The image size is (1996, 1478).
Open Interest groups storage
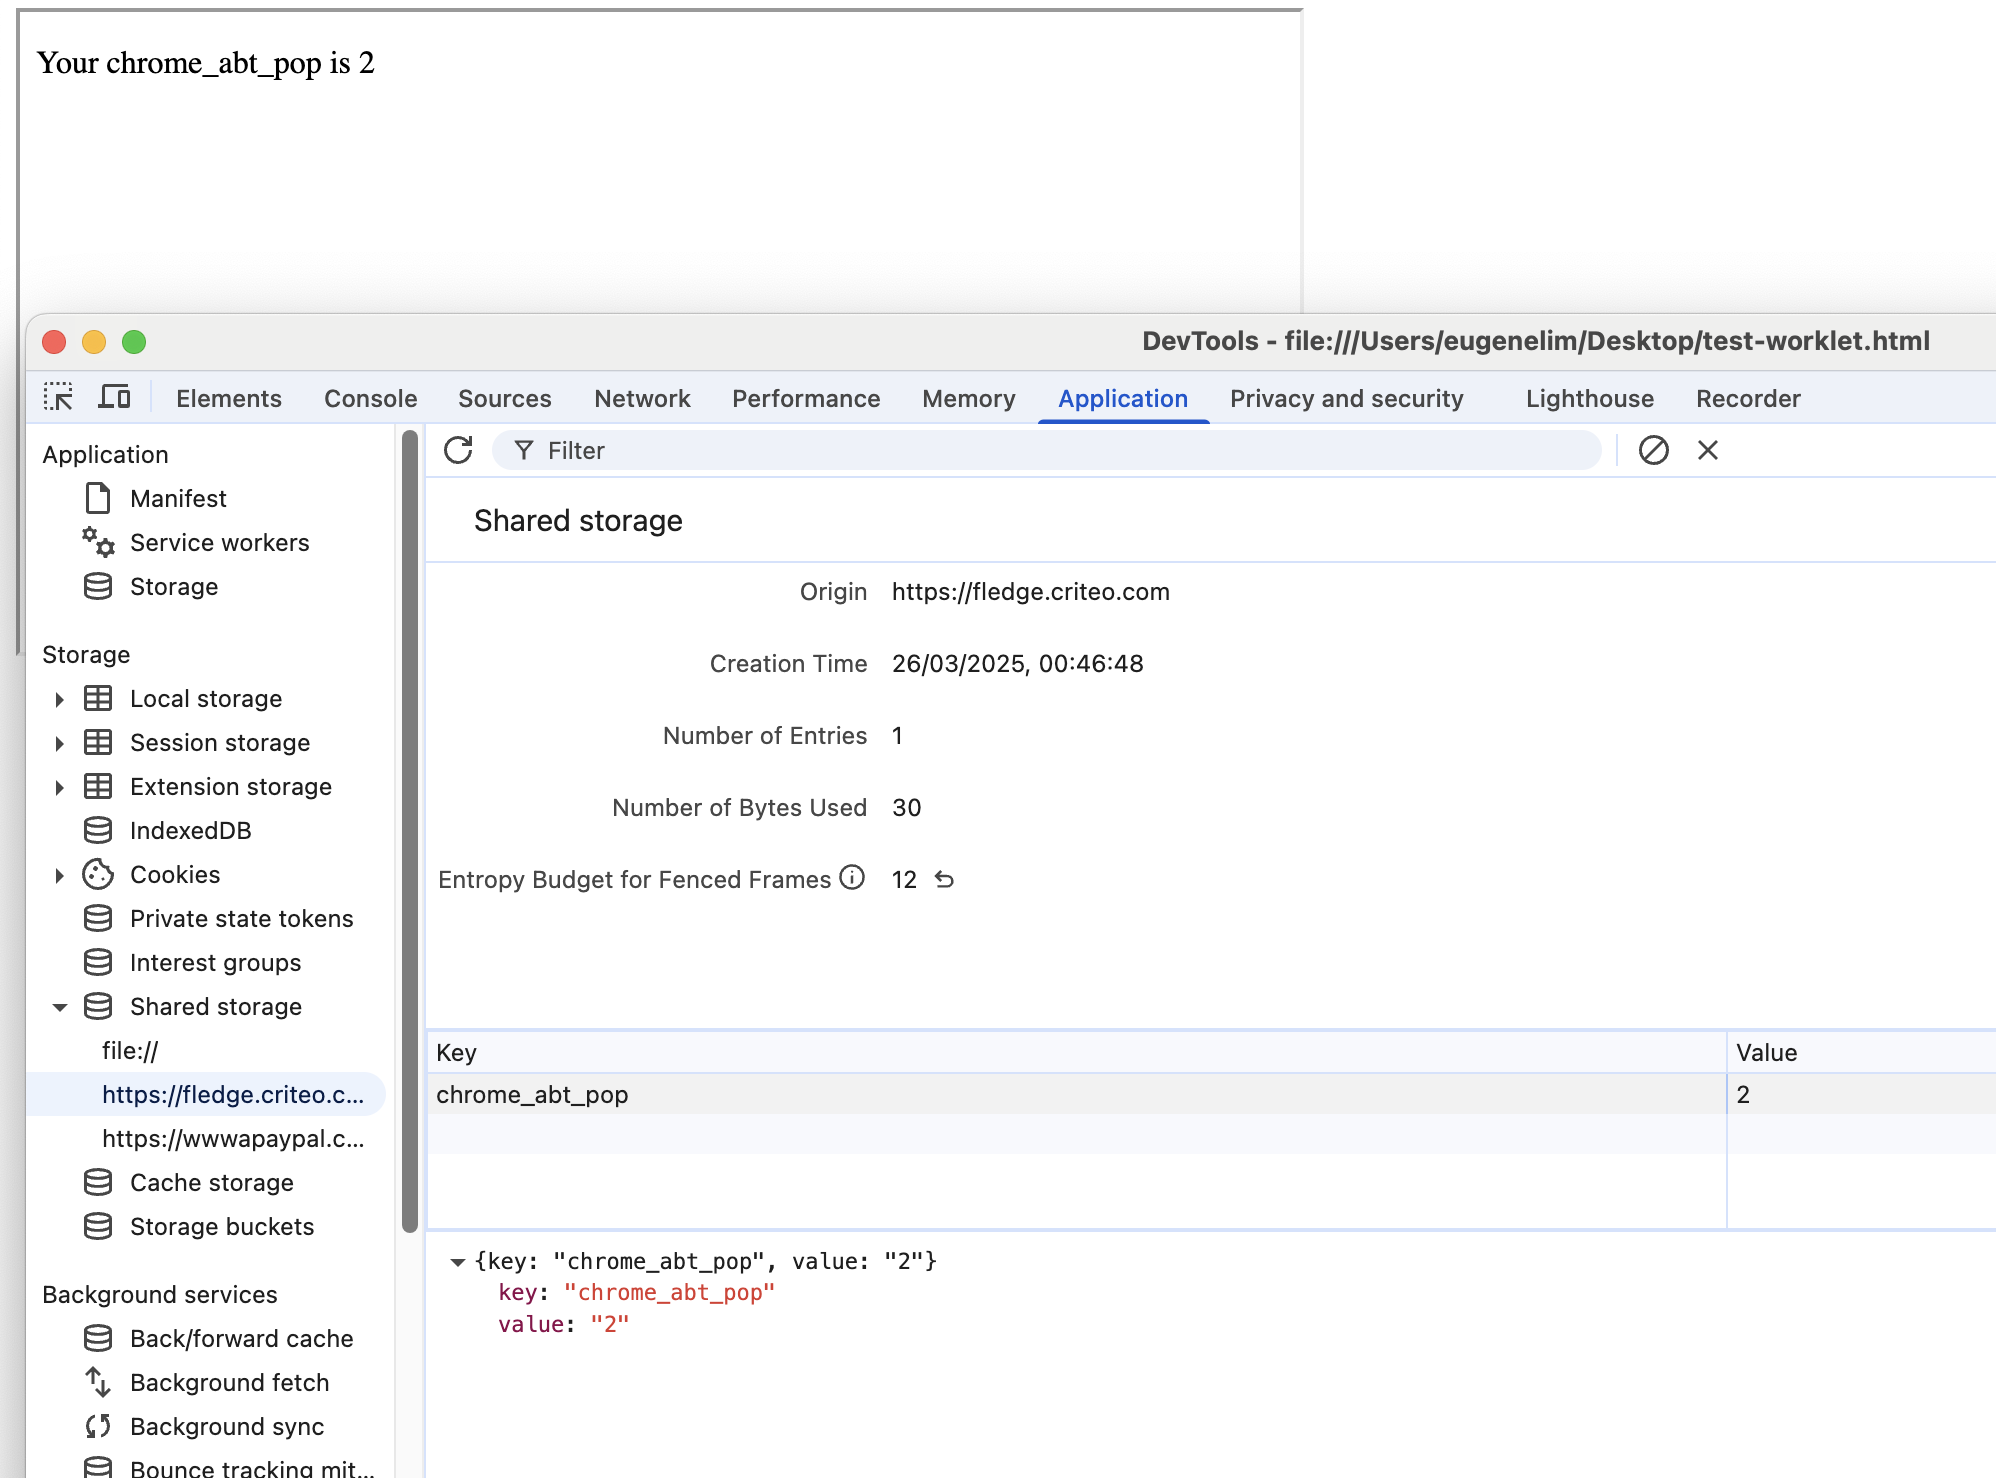[214, 962]
